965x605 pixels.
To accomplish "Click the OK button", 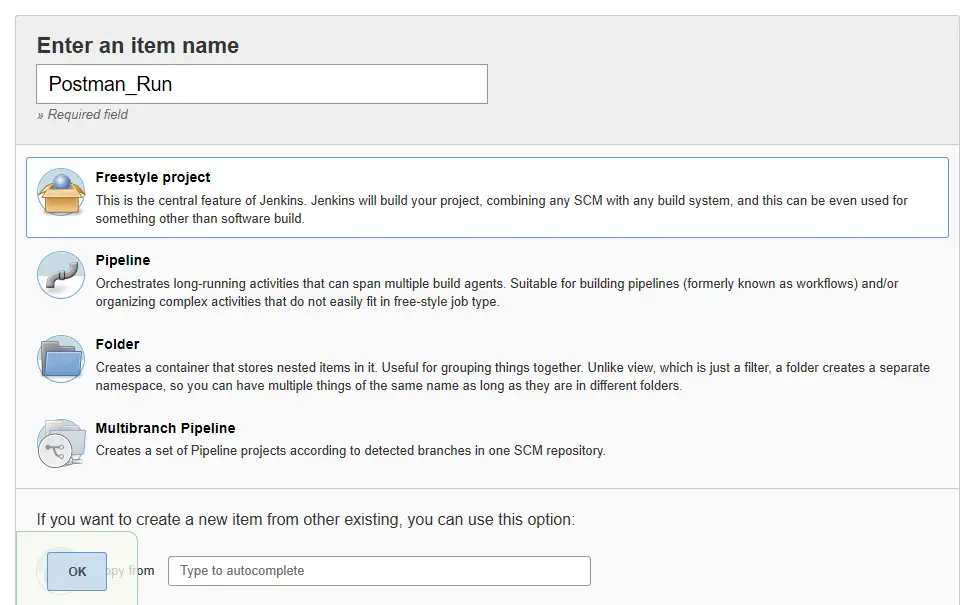I will [77, 572].
